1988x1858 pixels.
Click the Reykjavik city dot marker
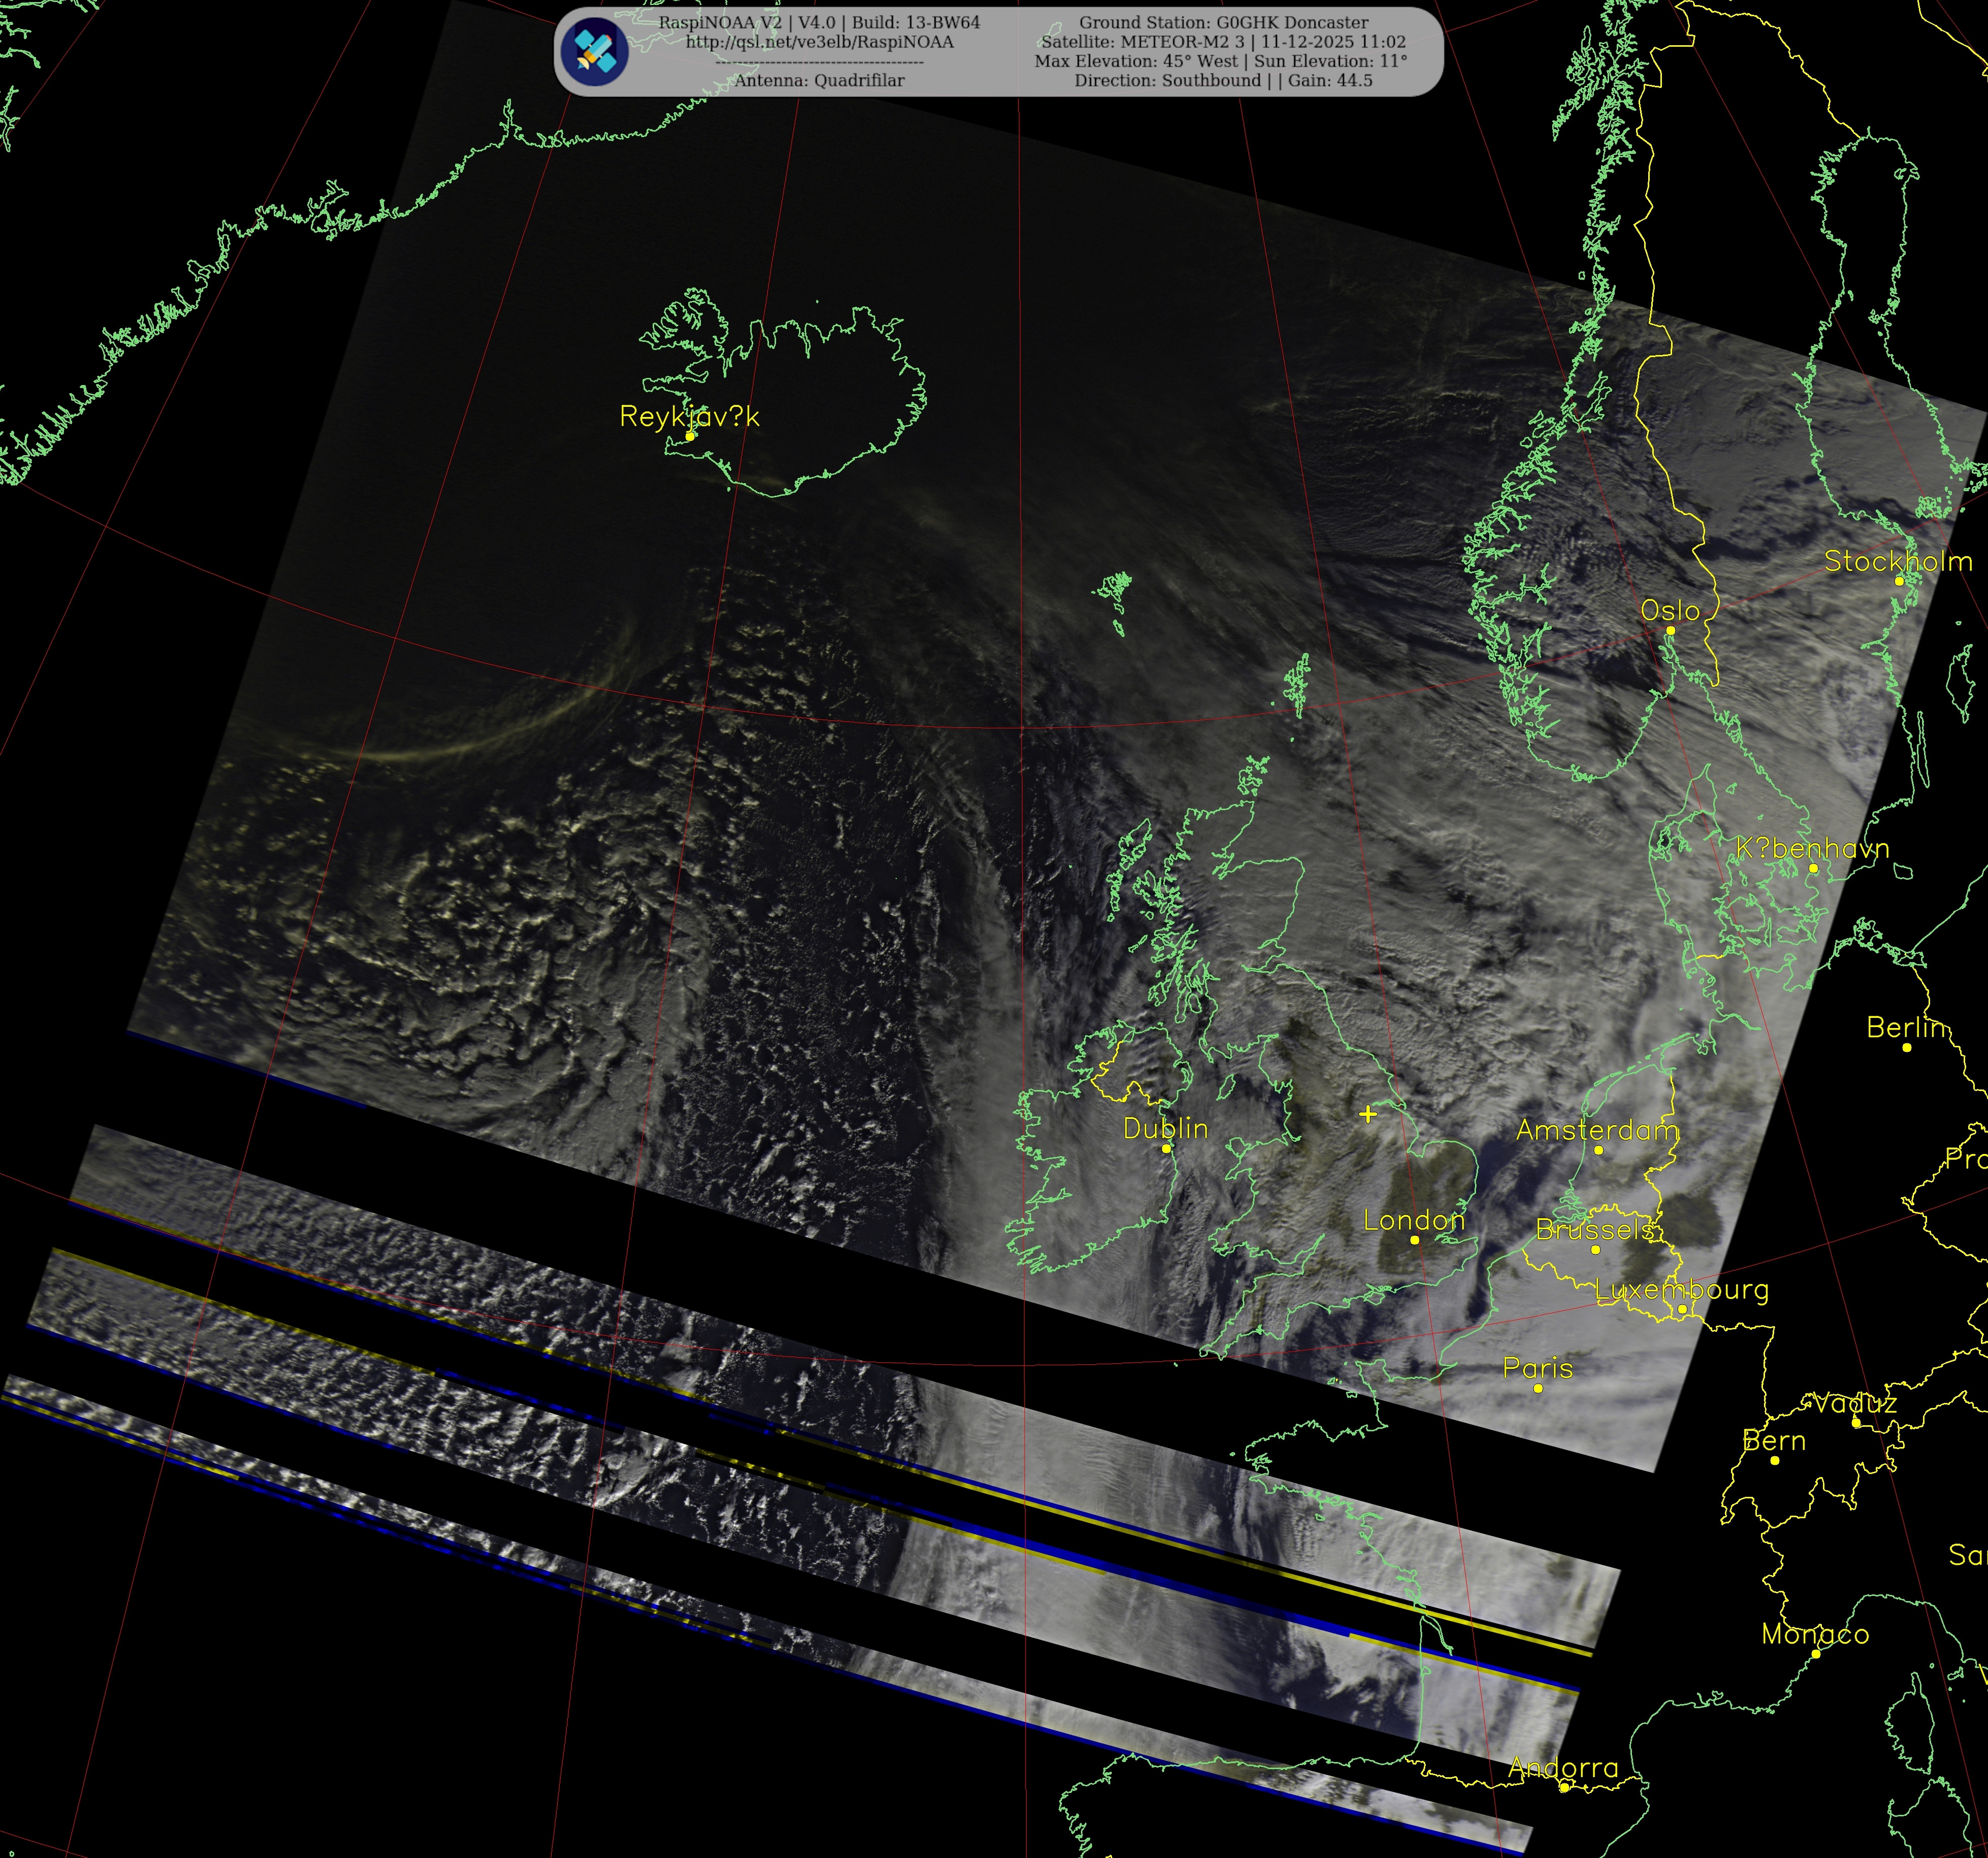(690, 436)
